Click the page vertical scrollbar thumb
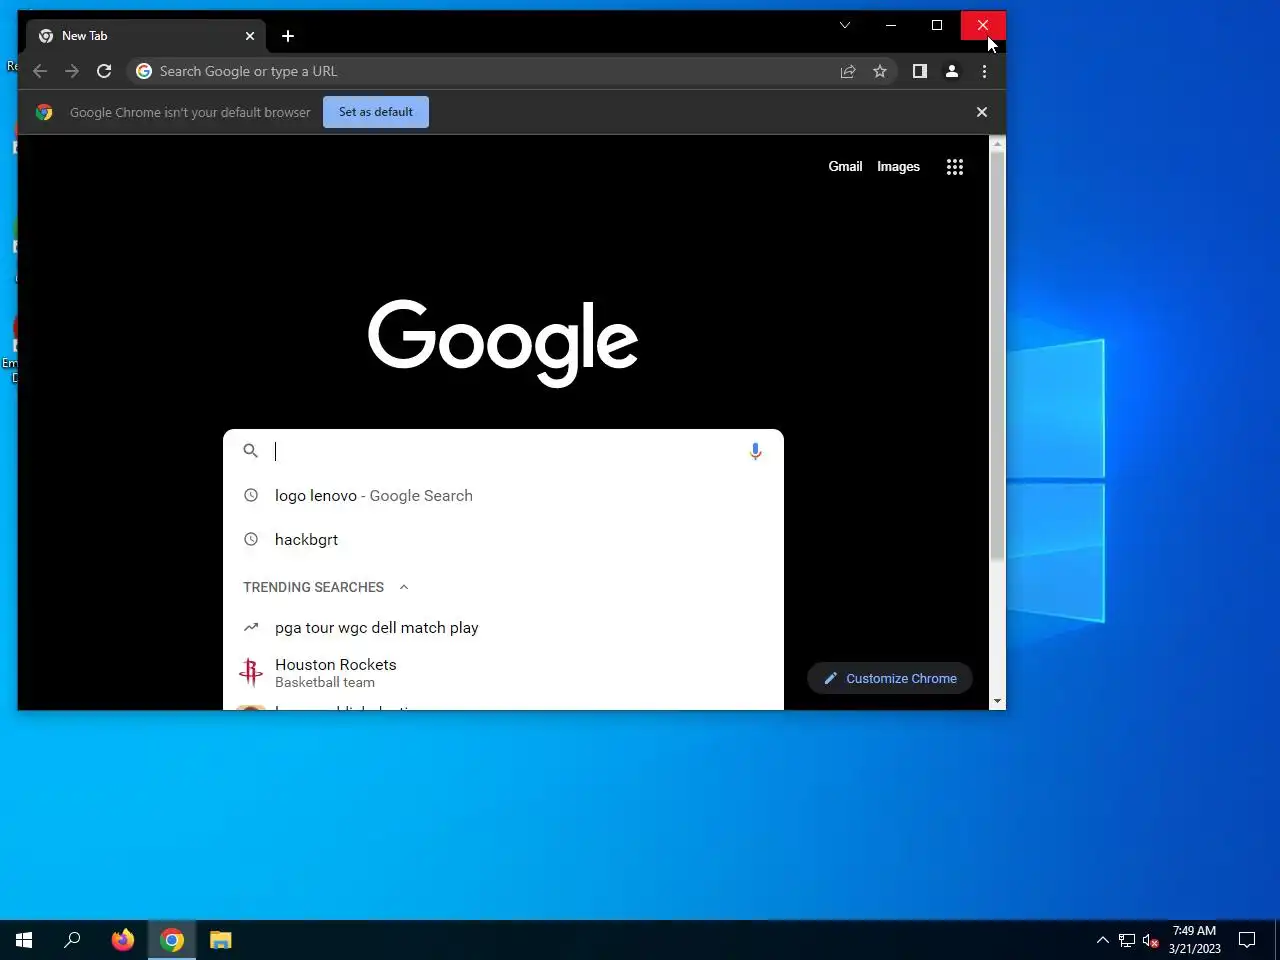 coord(997,357)
